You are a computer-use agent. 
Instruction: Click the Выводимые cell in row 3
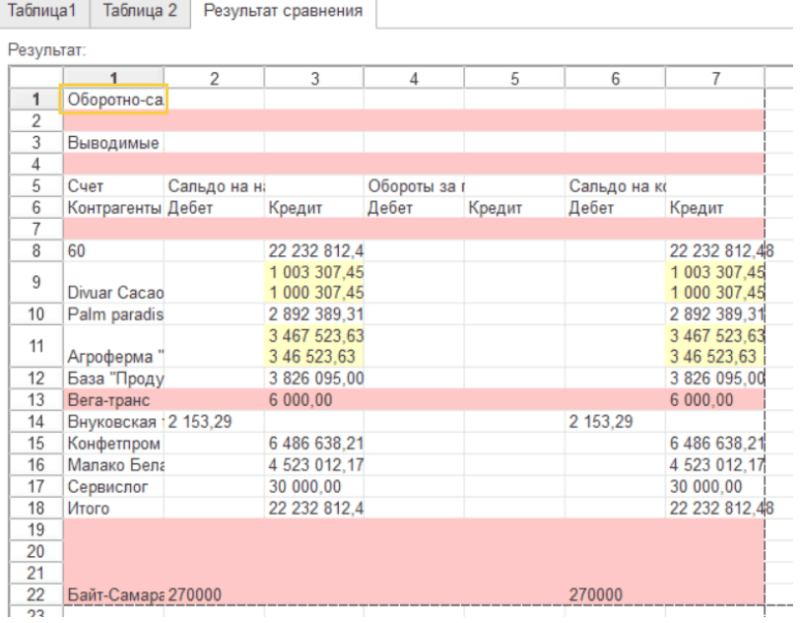point(113,144)
